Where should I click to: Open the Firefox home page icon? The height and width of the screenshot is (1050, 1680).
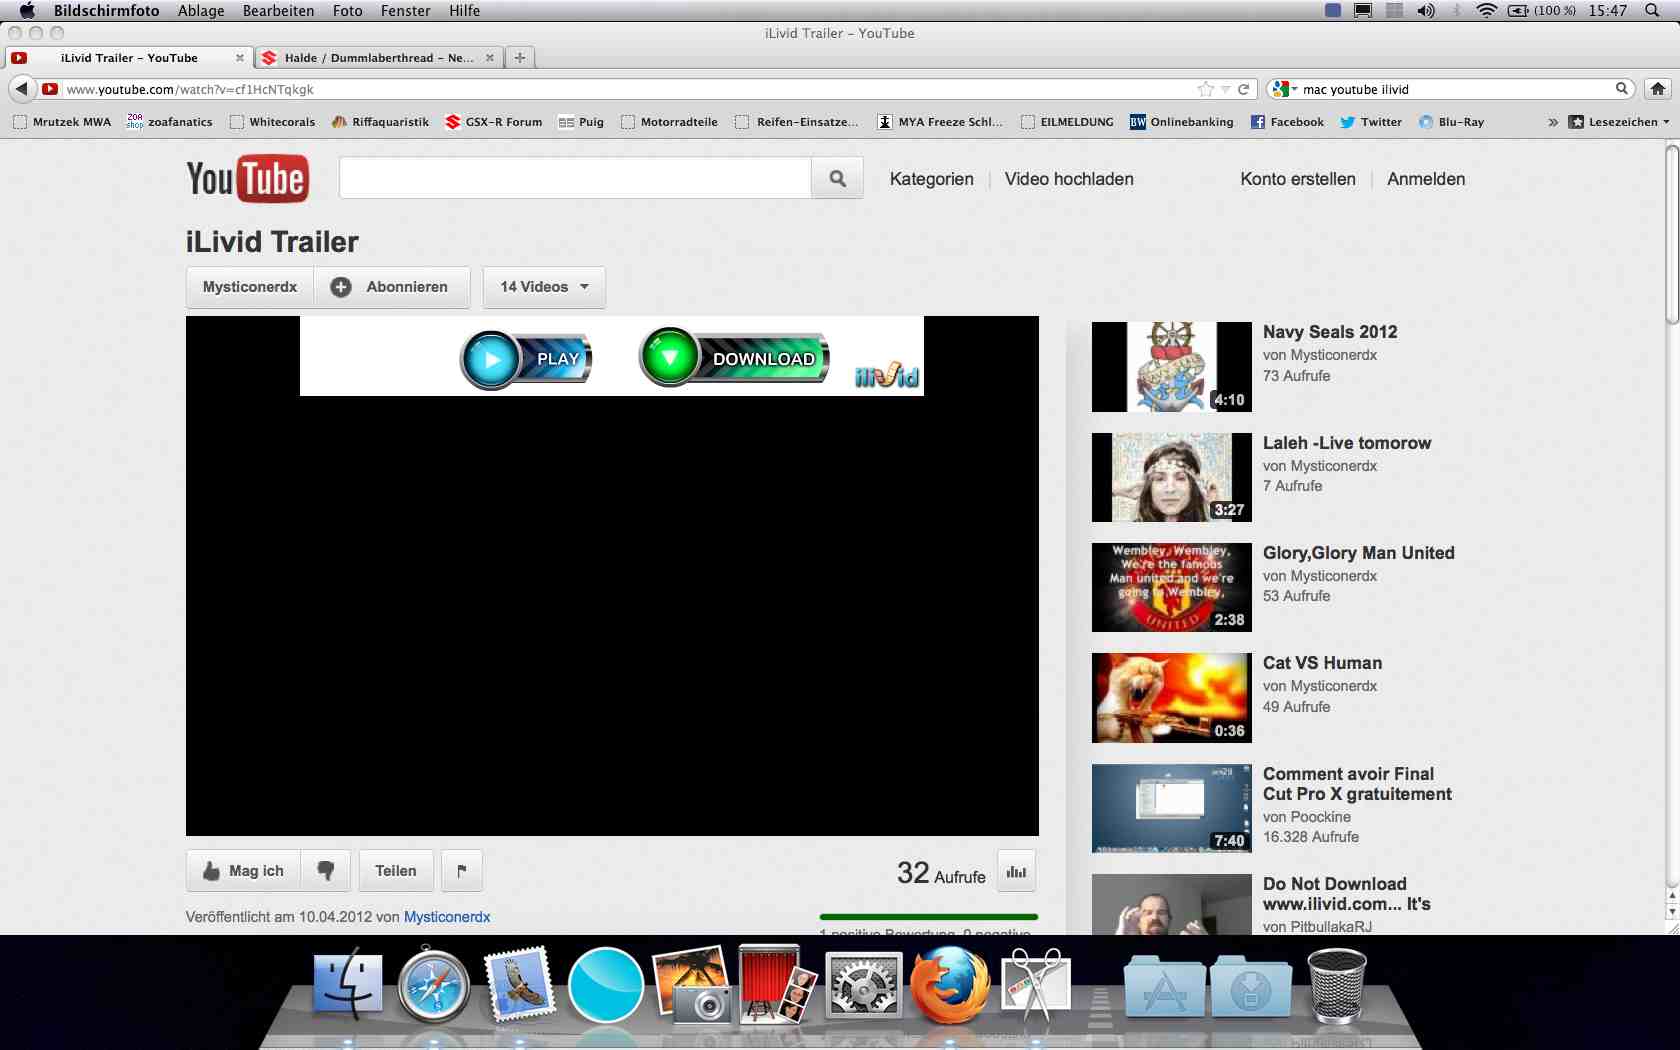coord(1658,89)
